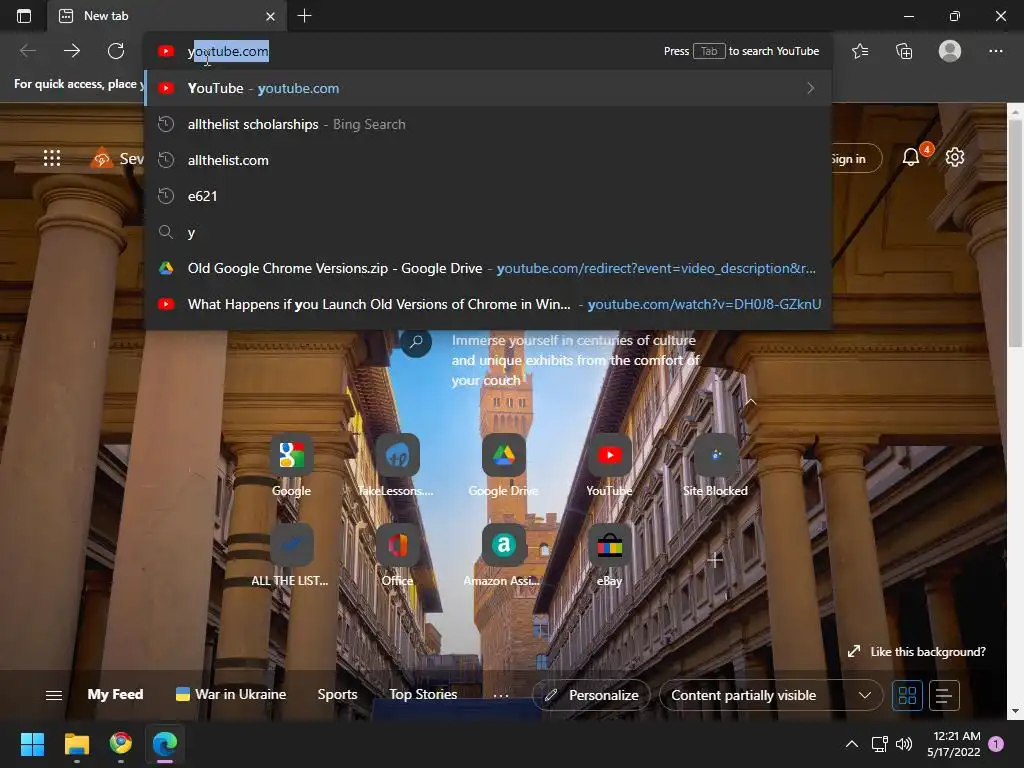
Task: Select the Sports feed tab
Action: (337, 694)
